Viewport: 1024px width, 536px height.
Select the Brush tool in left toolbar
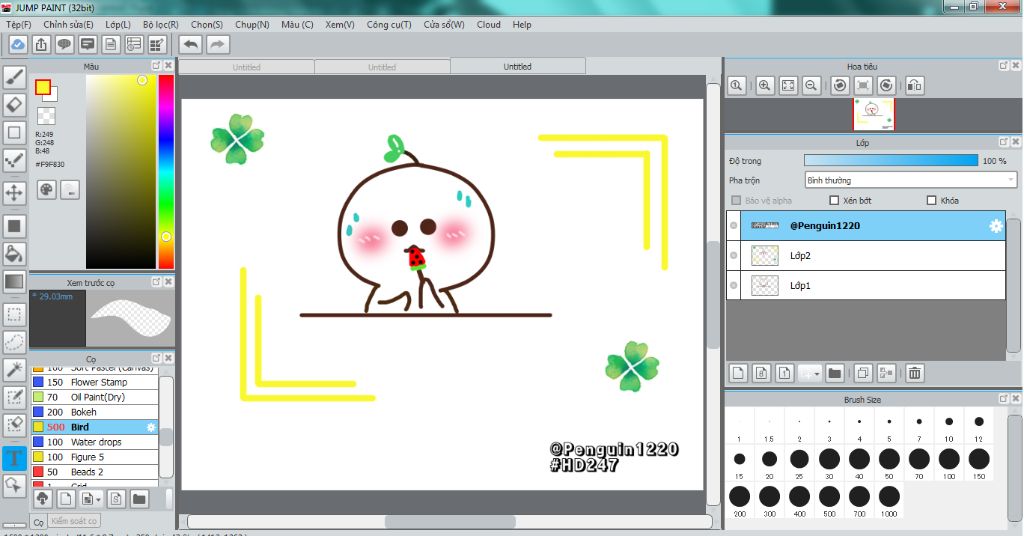[x=14, y=77]
